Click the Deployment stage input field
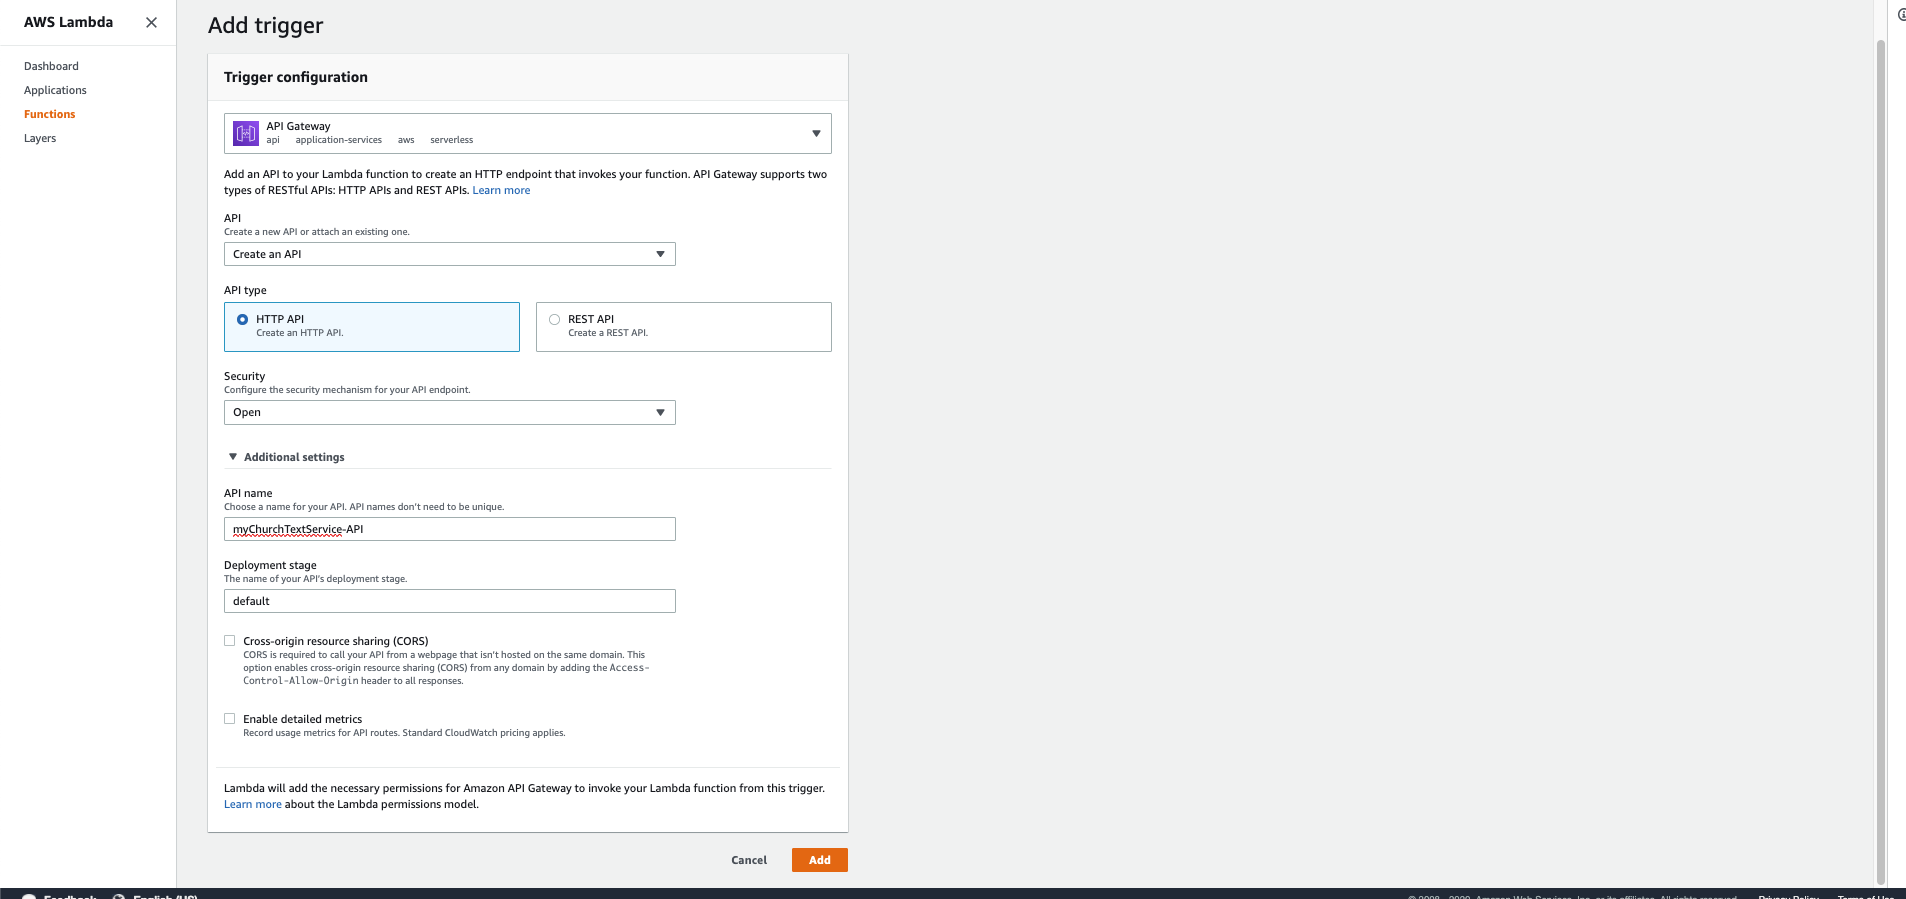This screenshot has height=899, width=1906. 450,601
